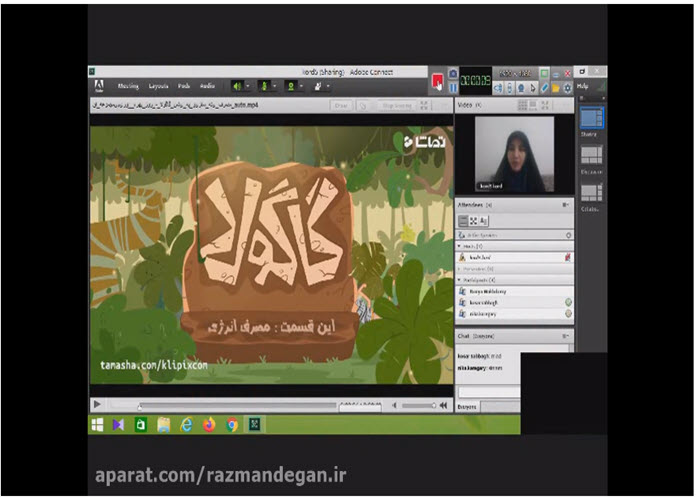The height and width of the screenshot is (498, 696).
Task: Click the Video pod grid layout icon
Action: point(522,105)
